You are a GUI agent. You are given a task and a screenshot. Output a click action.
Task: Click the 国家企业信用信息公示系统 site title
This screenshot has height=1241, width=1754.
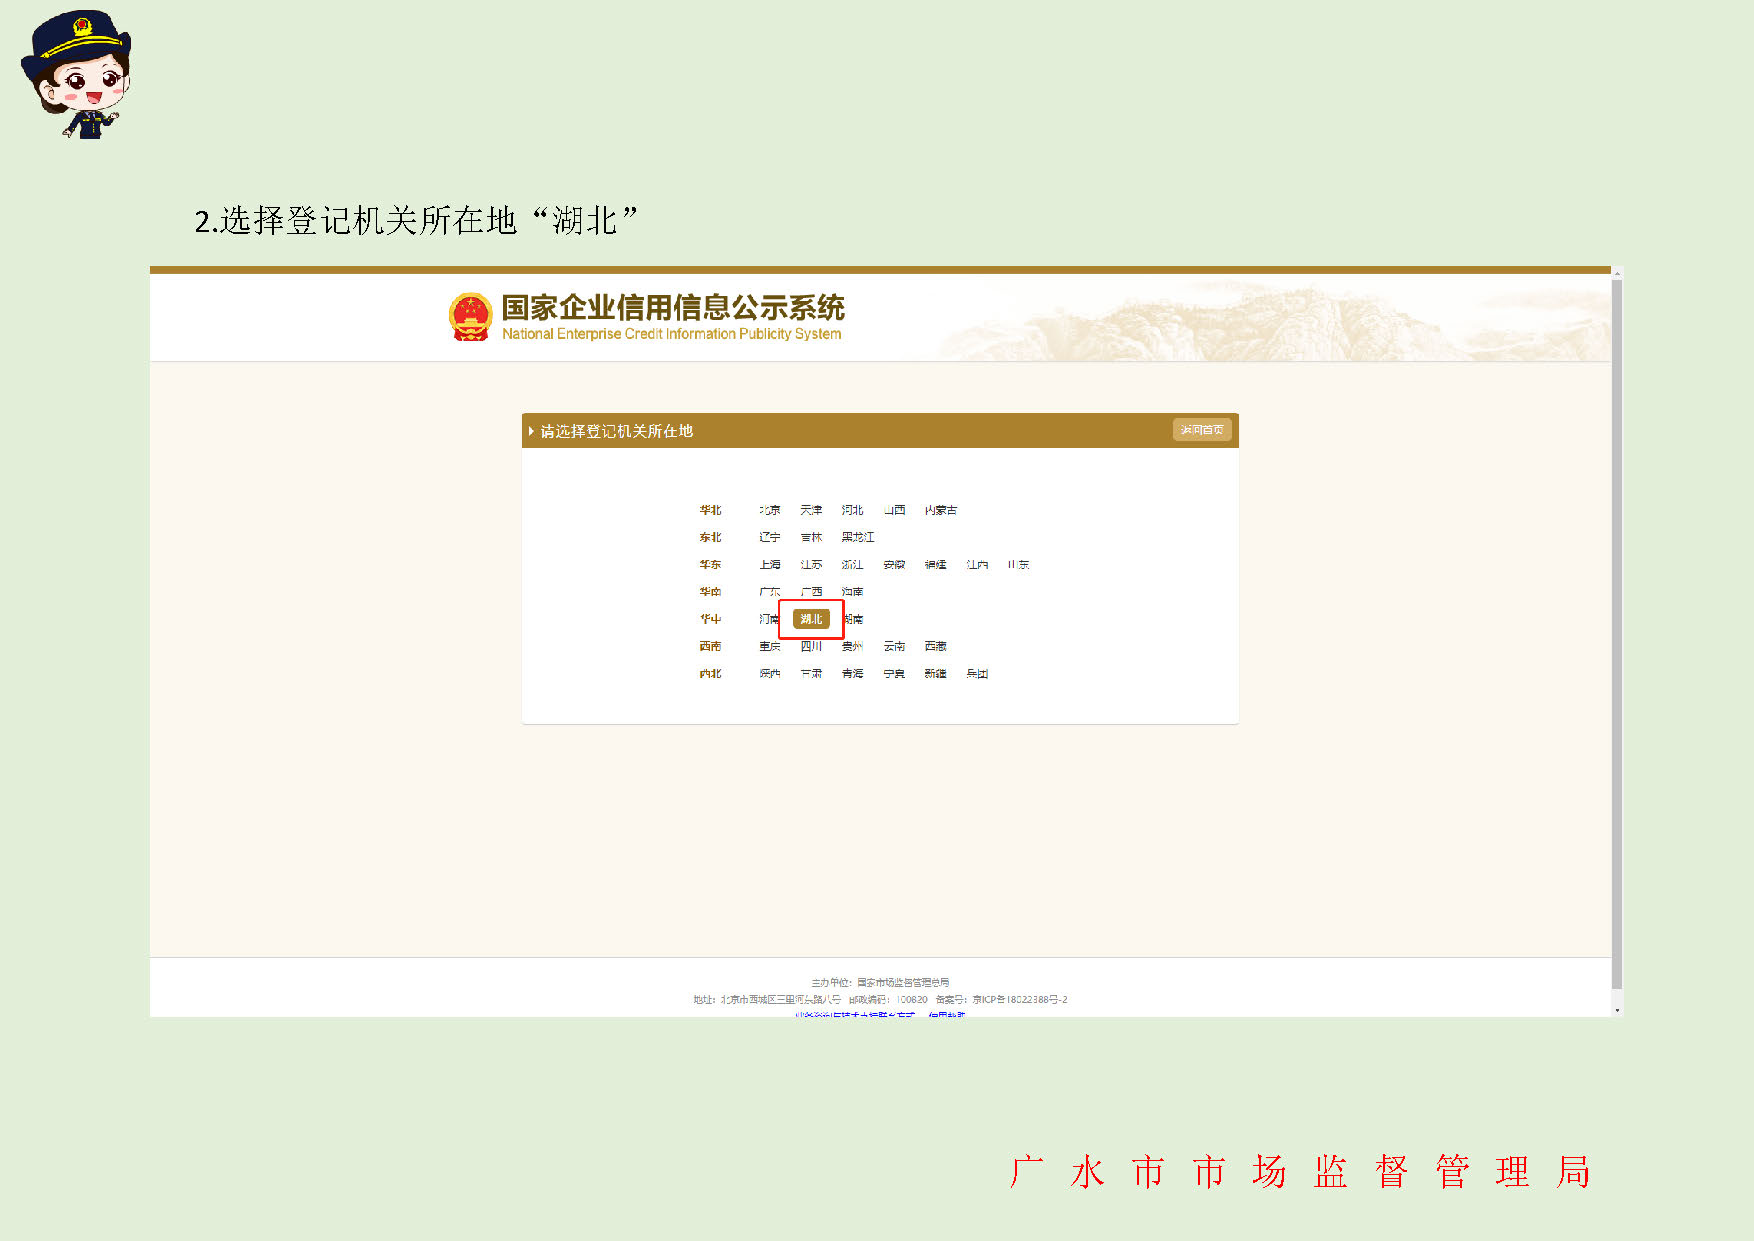click(x=673, y=308)
